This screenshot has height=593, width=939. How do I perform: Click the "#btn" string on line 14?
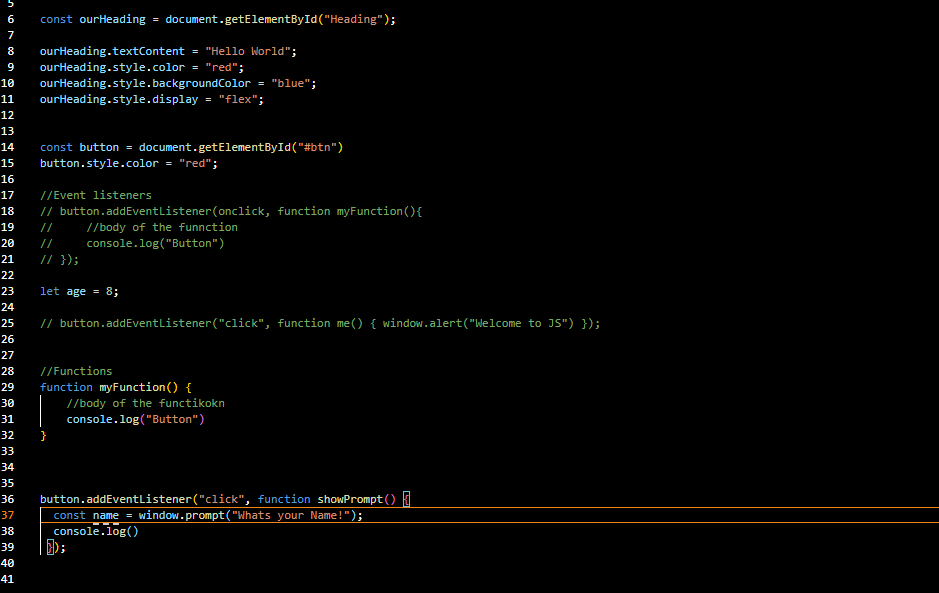click(x=317, y=147)
